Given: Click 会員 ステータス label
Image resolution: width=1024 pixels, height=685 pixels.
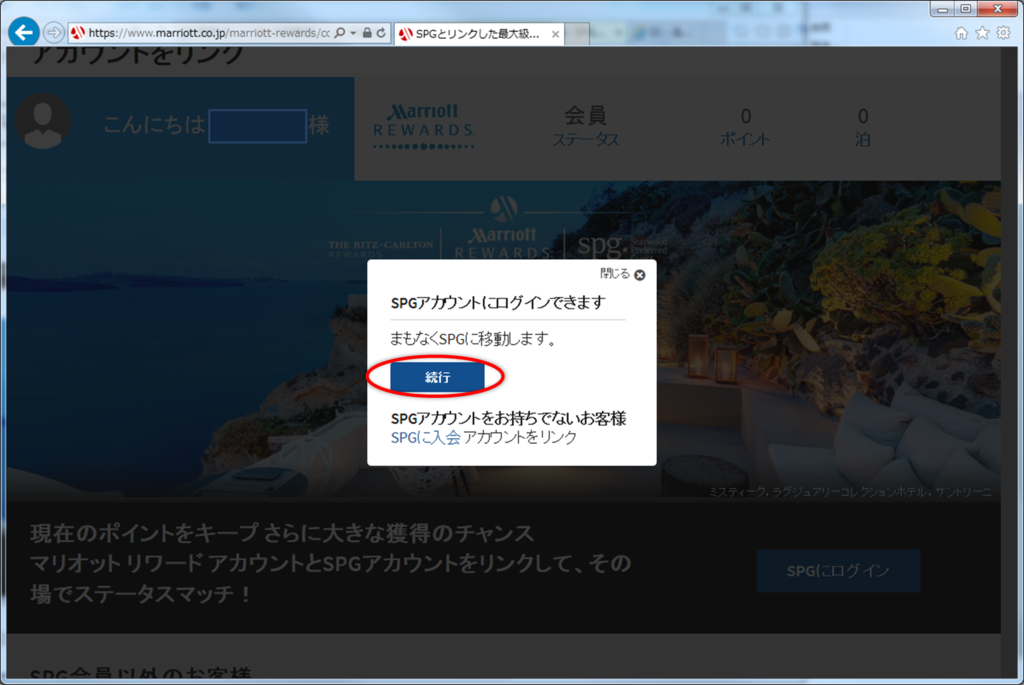Looking at the screenshot, I should pos(586,126).
